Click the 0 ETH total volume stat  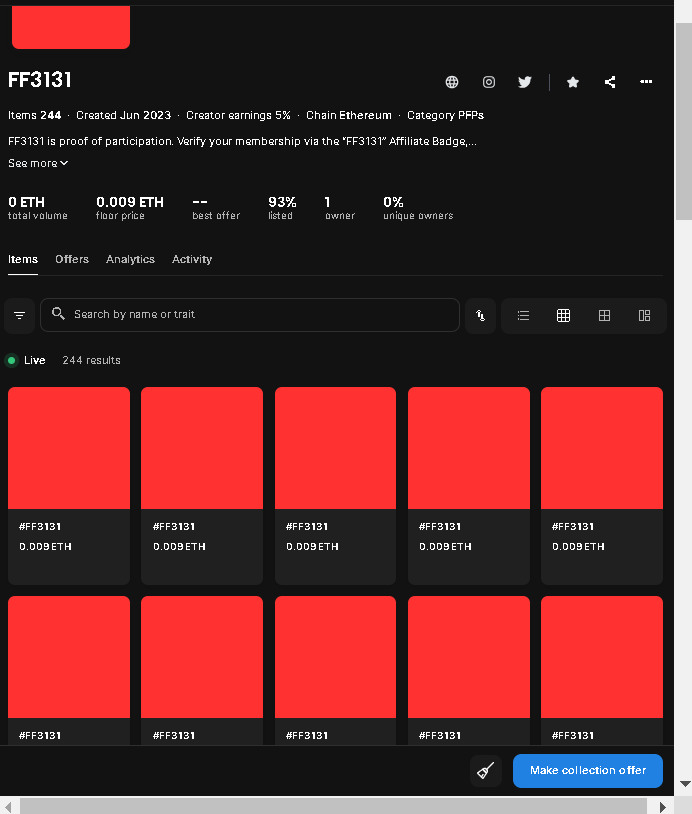pyautogui.click(x=37, y=208)
